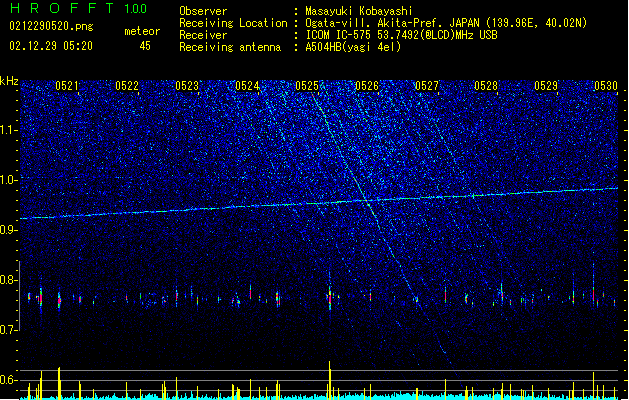The image size is (629, 400).
Task: Click the 1.0 kHz frequency axis label
Action: click(x=9, y=180)
